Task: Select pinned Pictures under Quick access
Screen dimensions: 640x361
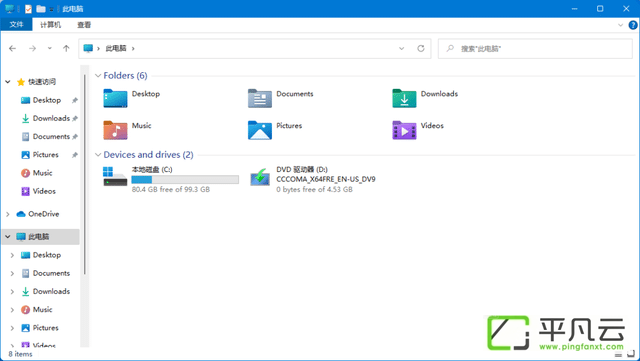Action: tap(45, 155)
